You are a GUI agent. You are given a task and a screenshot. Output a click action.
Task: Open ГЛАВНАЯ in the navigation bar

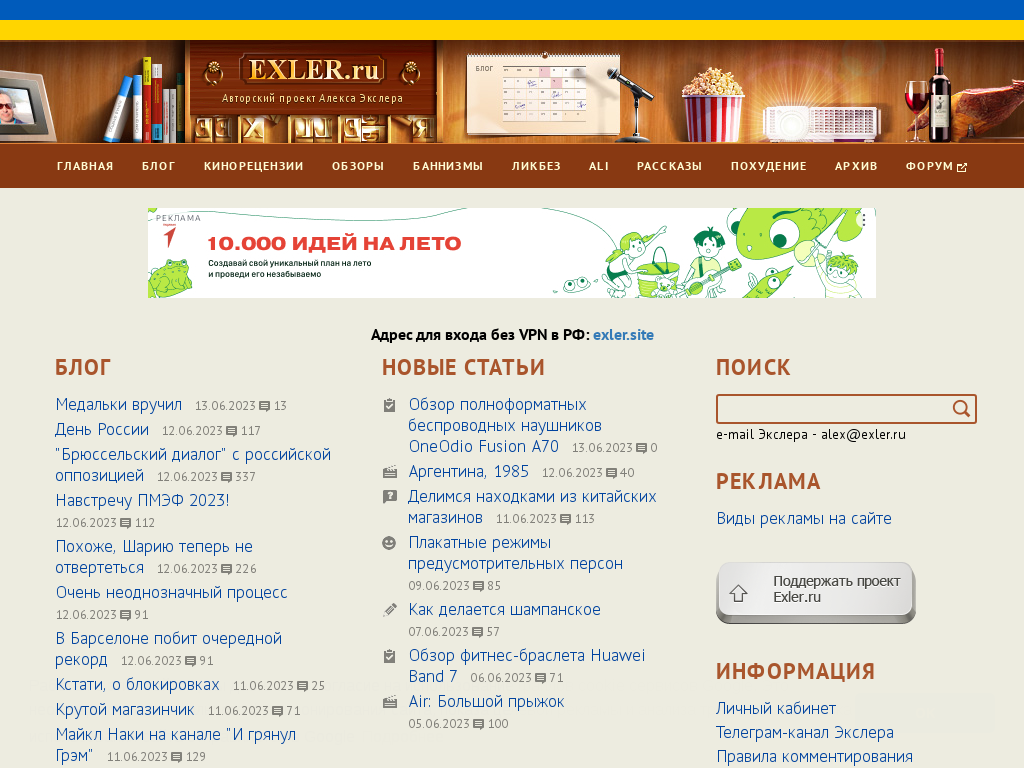pyautogui.click(x=85, y=166)
